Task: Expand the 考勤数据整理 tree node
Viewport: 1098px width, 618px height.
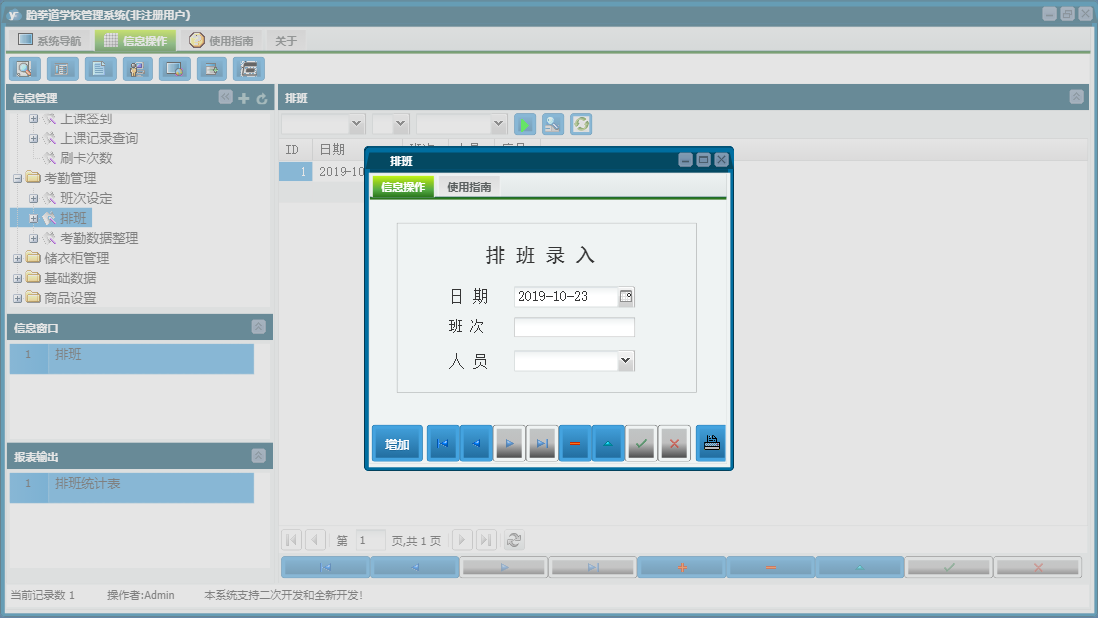Action: click(34, 239)
